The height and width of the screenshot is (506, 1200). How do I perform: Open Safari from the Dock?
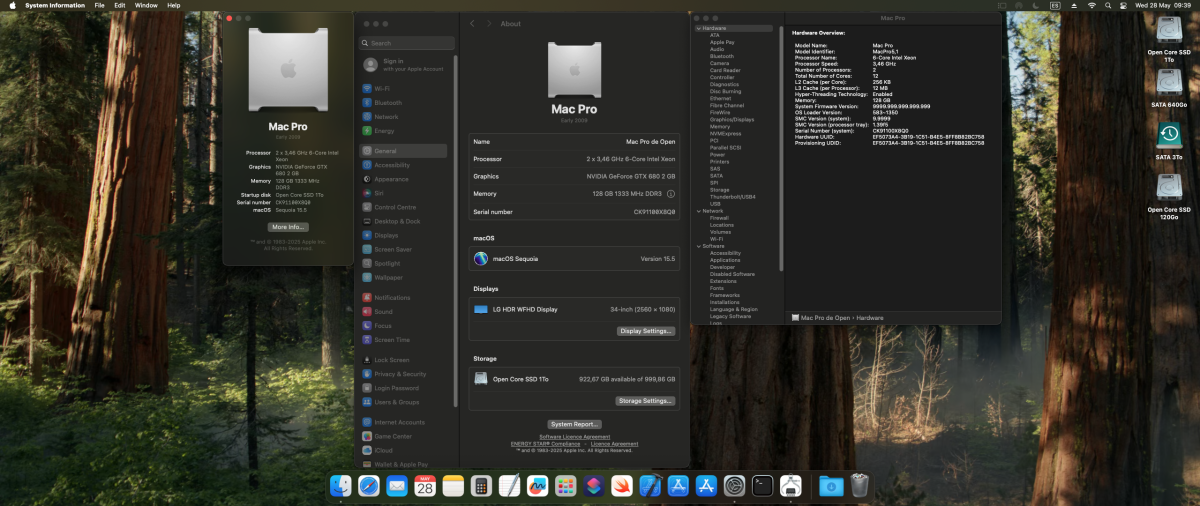pyautogui.click(x=370, y=486)
